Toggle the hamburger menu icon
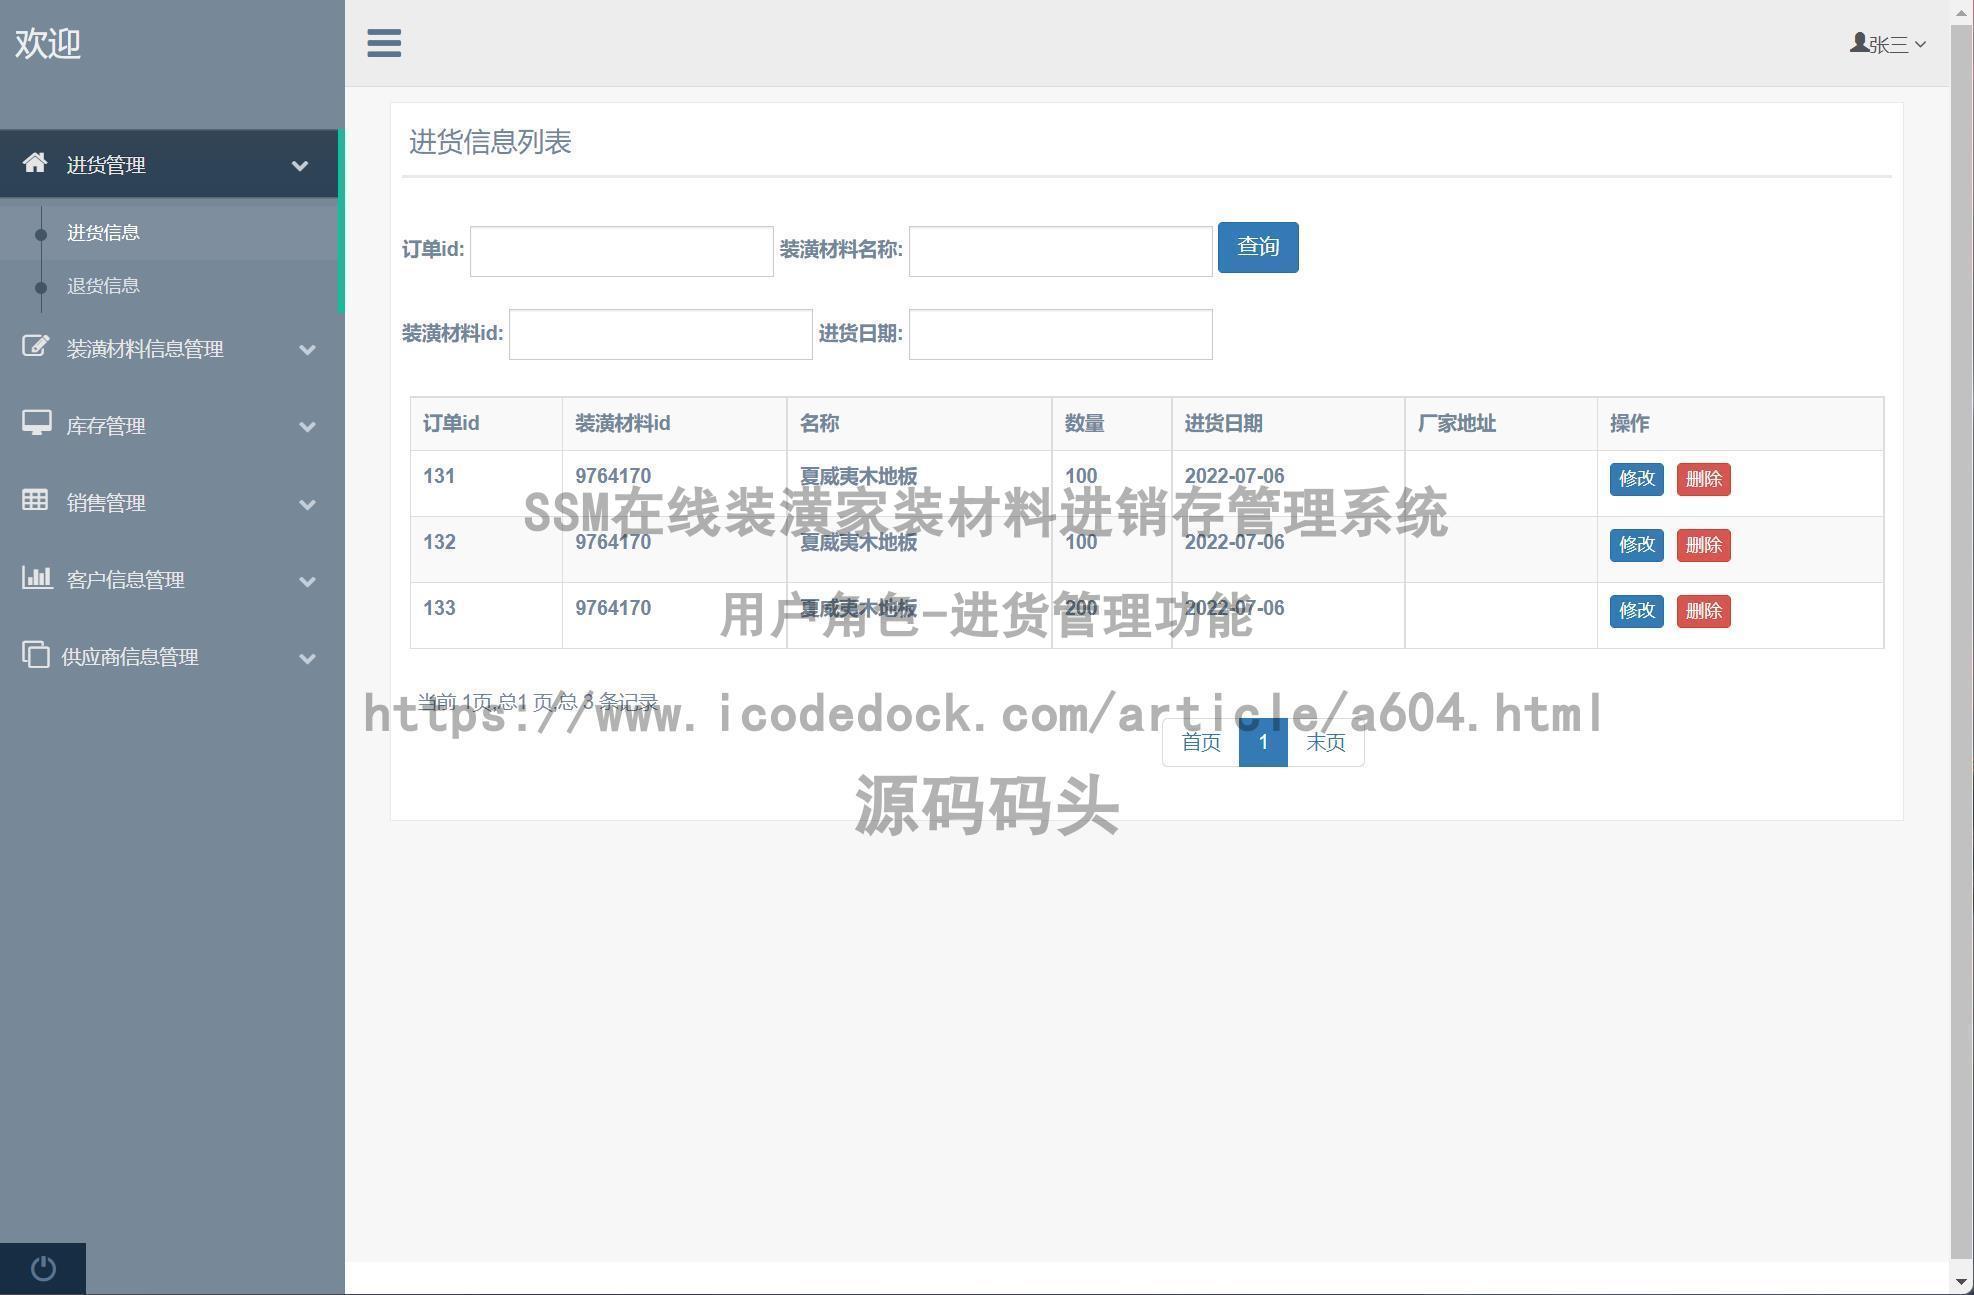The image size is (1974, 1295). pos(384,44)
